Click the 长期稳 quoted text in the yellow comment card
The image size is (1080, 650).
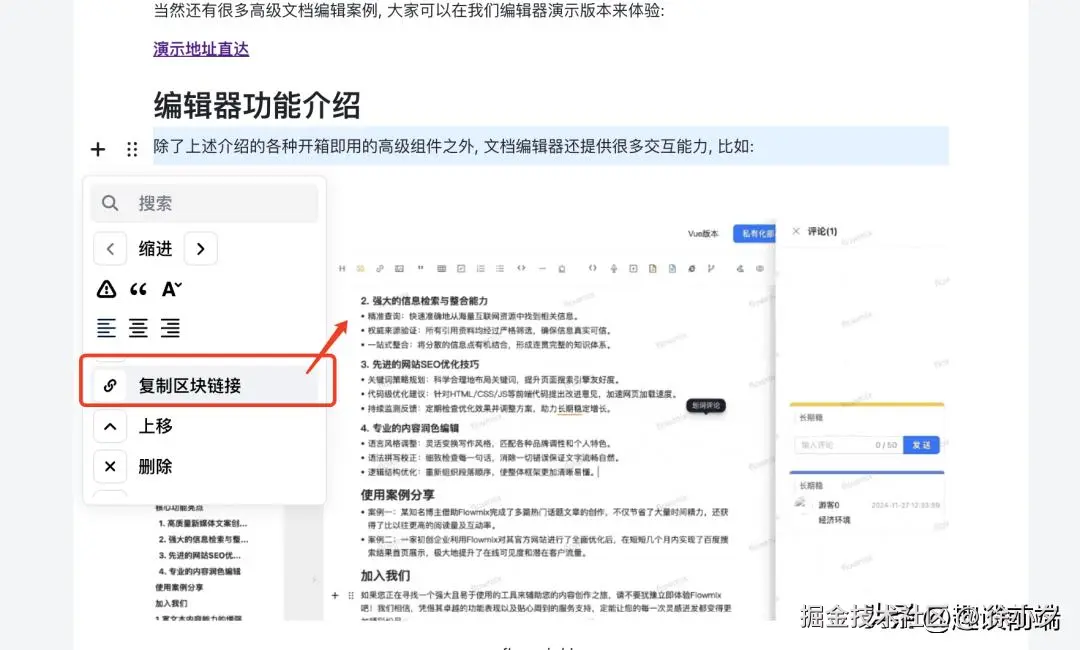pyautogui.click(x=811, y=417)
